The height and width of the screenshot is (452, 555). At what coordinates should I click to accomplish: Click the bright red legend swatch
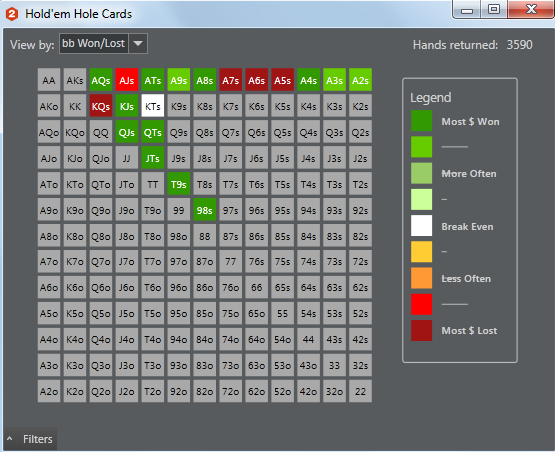(422, 304)
